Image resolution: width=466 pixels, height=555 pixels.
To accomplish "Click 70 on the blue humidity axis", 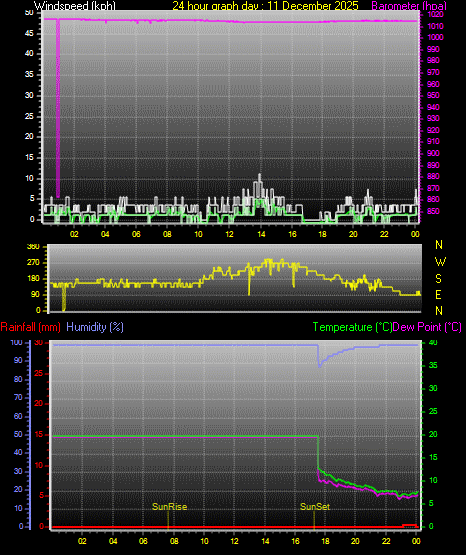I will tap(18, 398).
